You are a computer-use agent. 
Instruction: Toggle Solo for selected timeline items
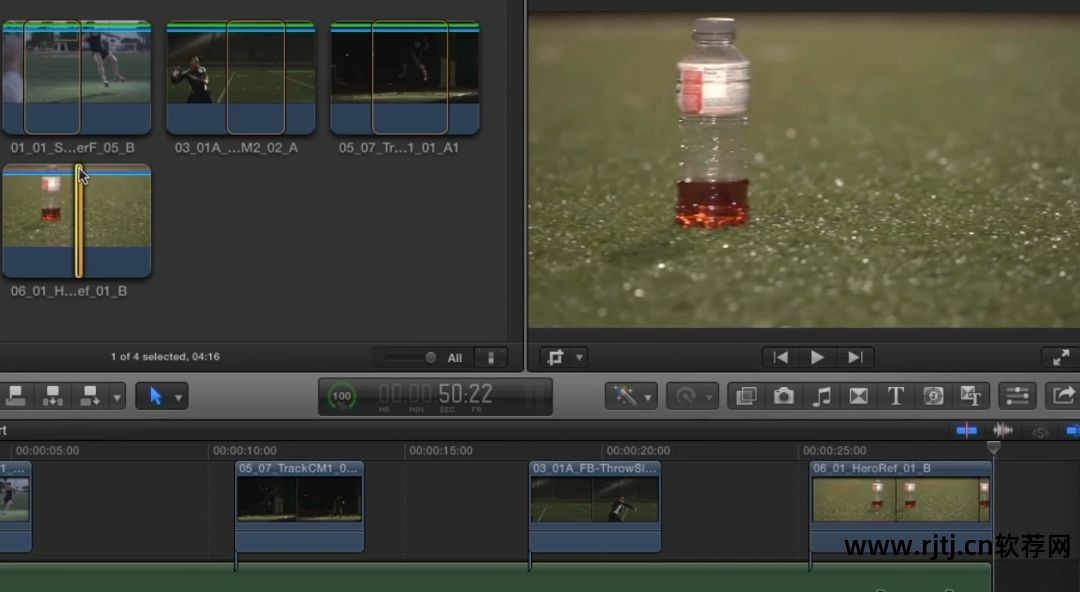[x=1039, y=431]
